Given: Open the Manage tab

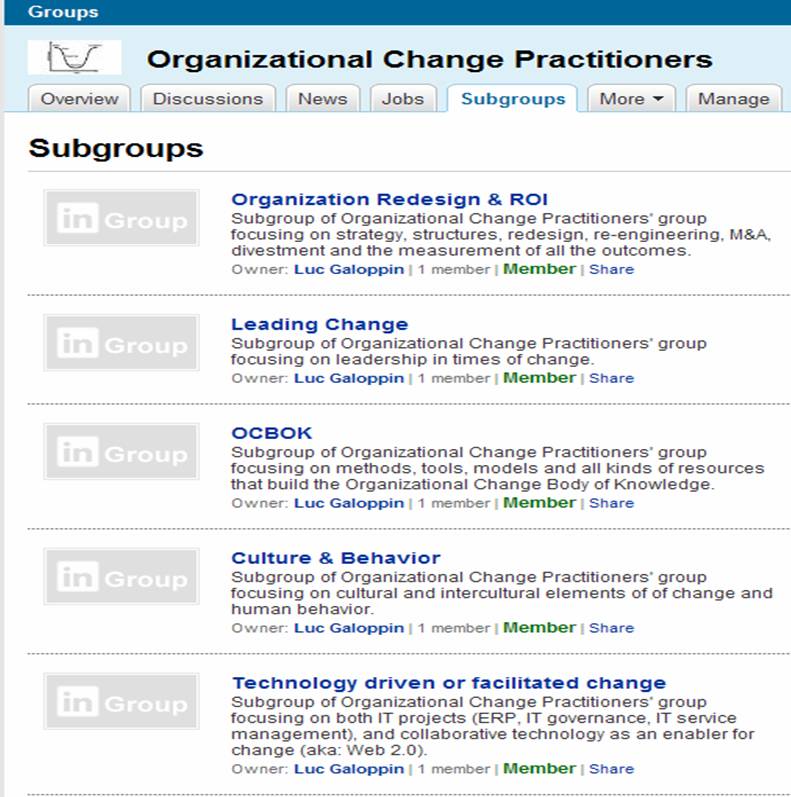Looking at the screenshot, I should (x=734, y=99).
